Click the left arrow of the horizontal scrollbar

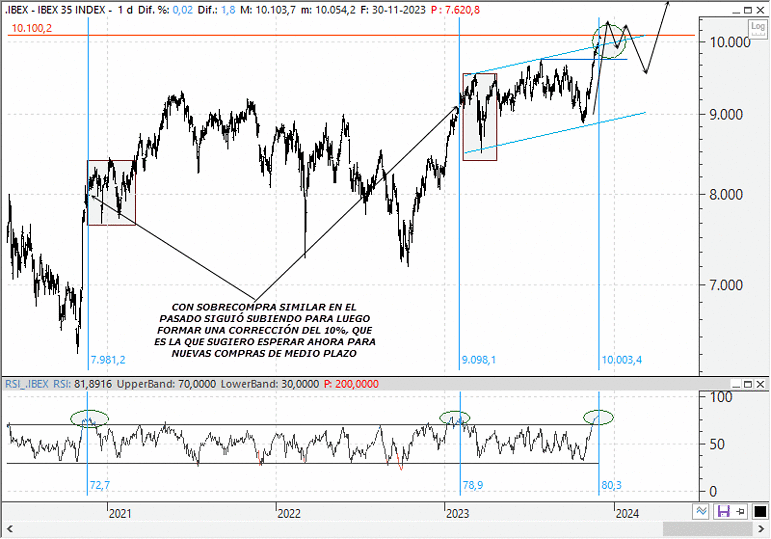click(x=9, y=529)
